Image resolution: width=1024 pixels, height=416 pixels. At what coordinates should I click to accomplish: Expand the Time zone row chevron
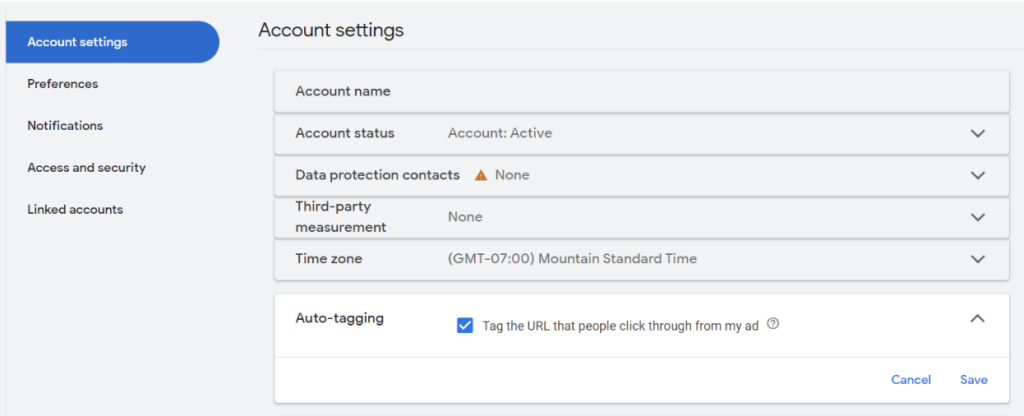point(978,259)
